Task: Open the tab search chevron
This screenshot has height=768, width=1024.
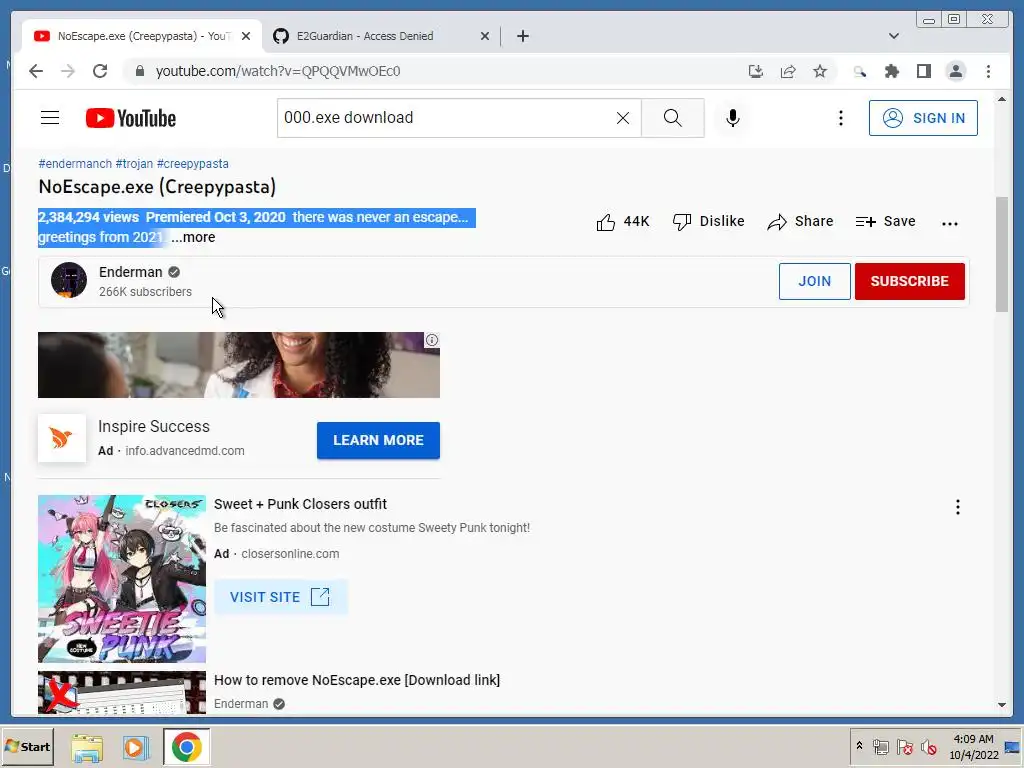Action: 894,36
